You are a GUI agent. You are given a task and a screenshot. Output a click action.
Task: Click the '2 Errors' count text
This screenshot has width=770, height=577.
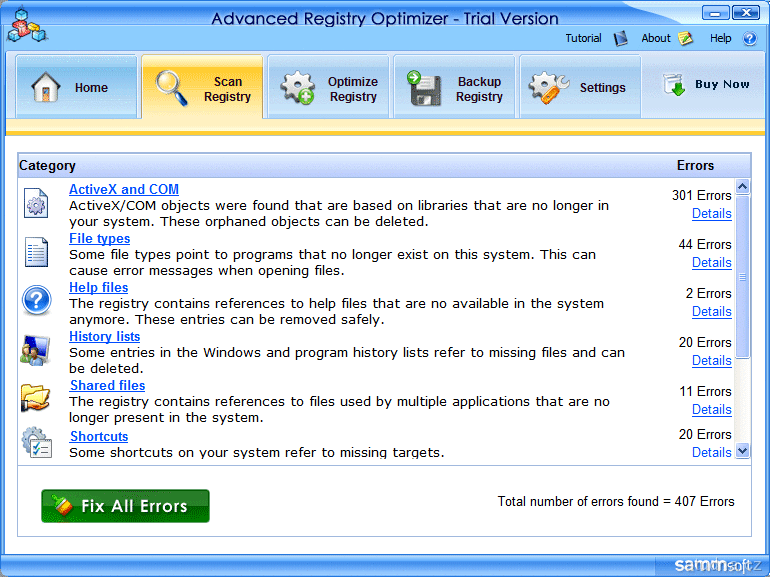pos(708,294)
